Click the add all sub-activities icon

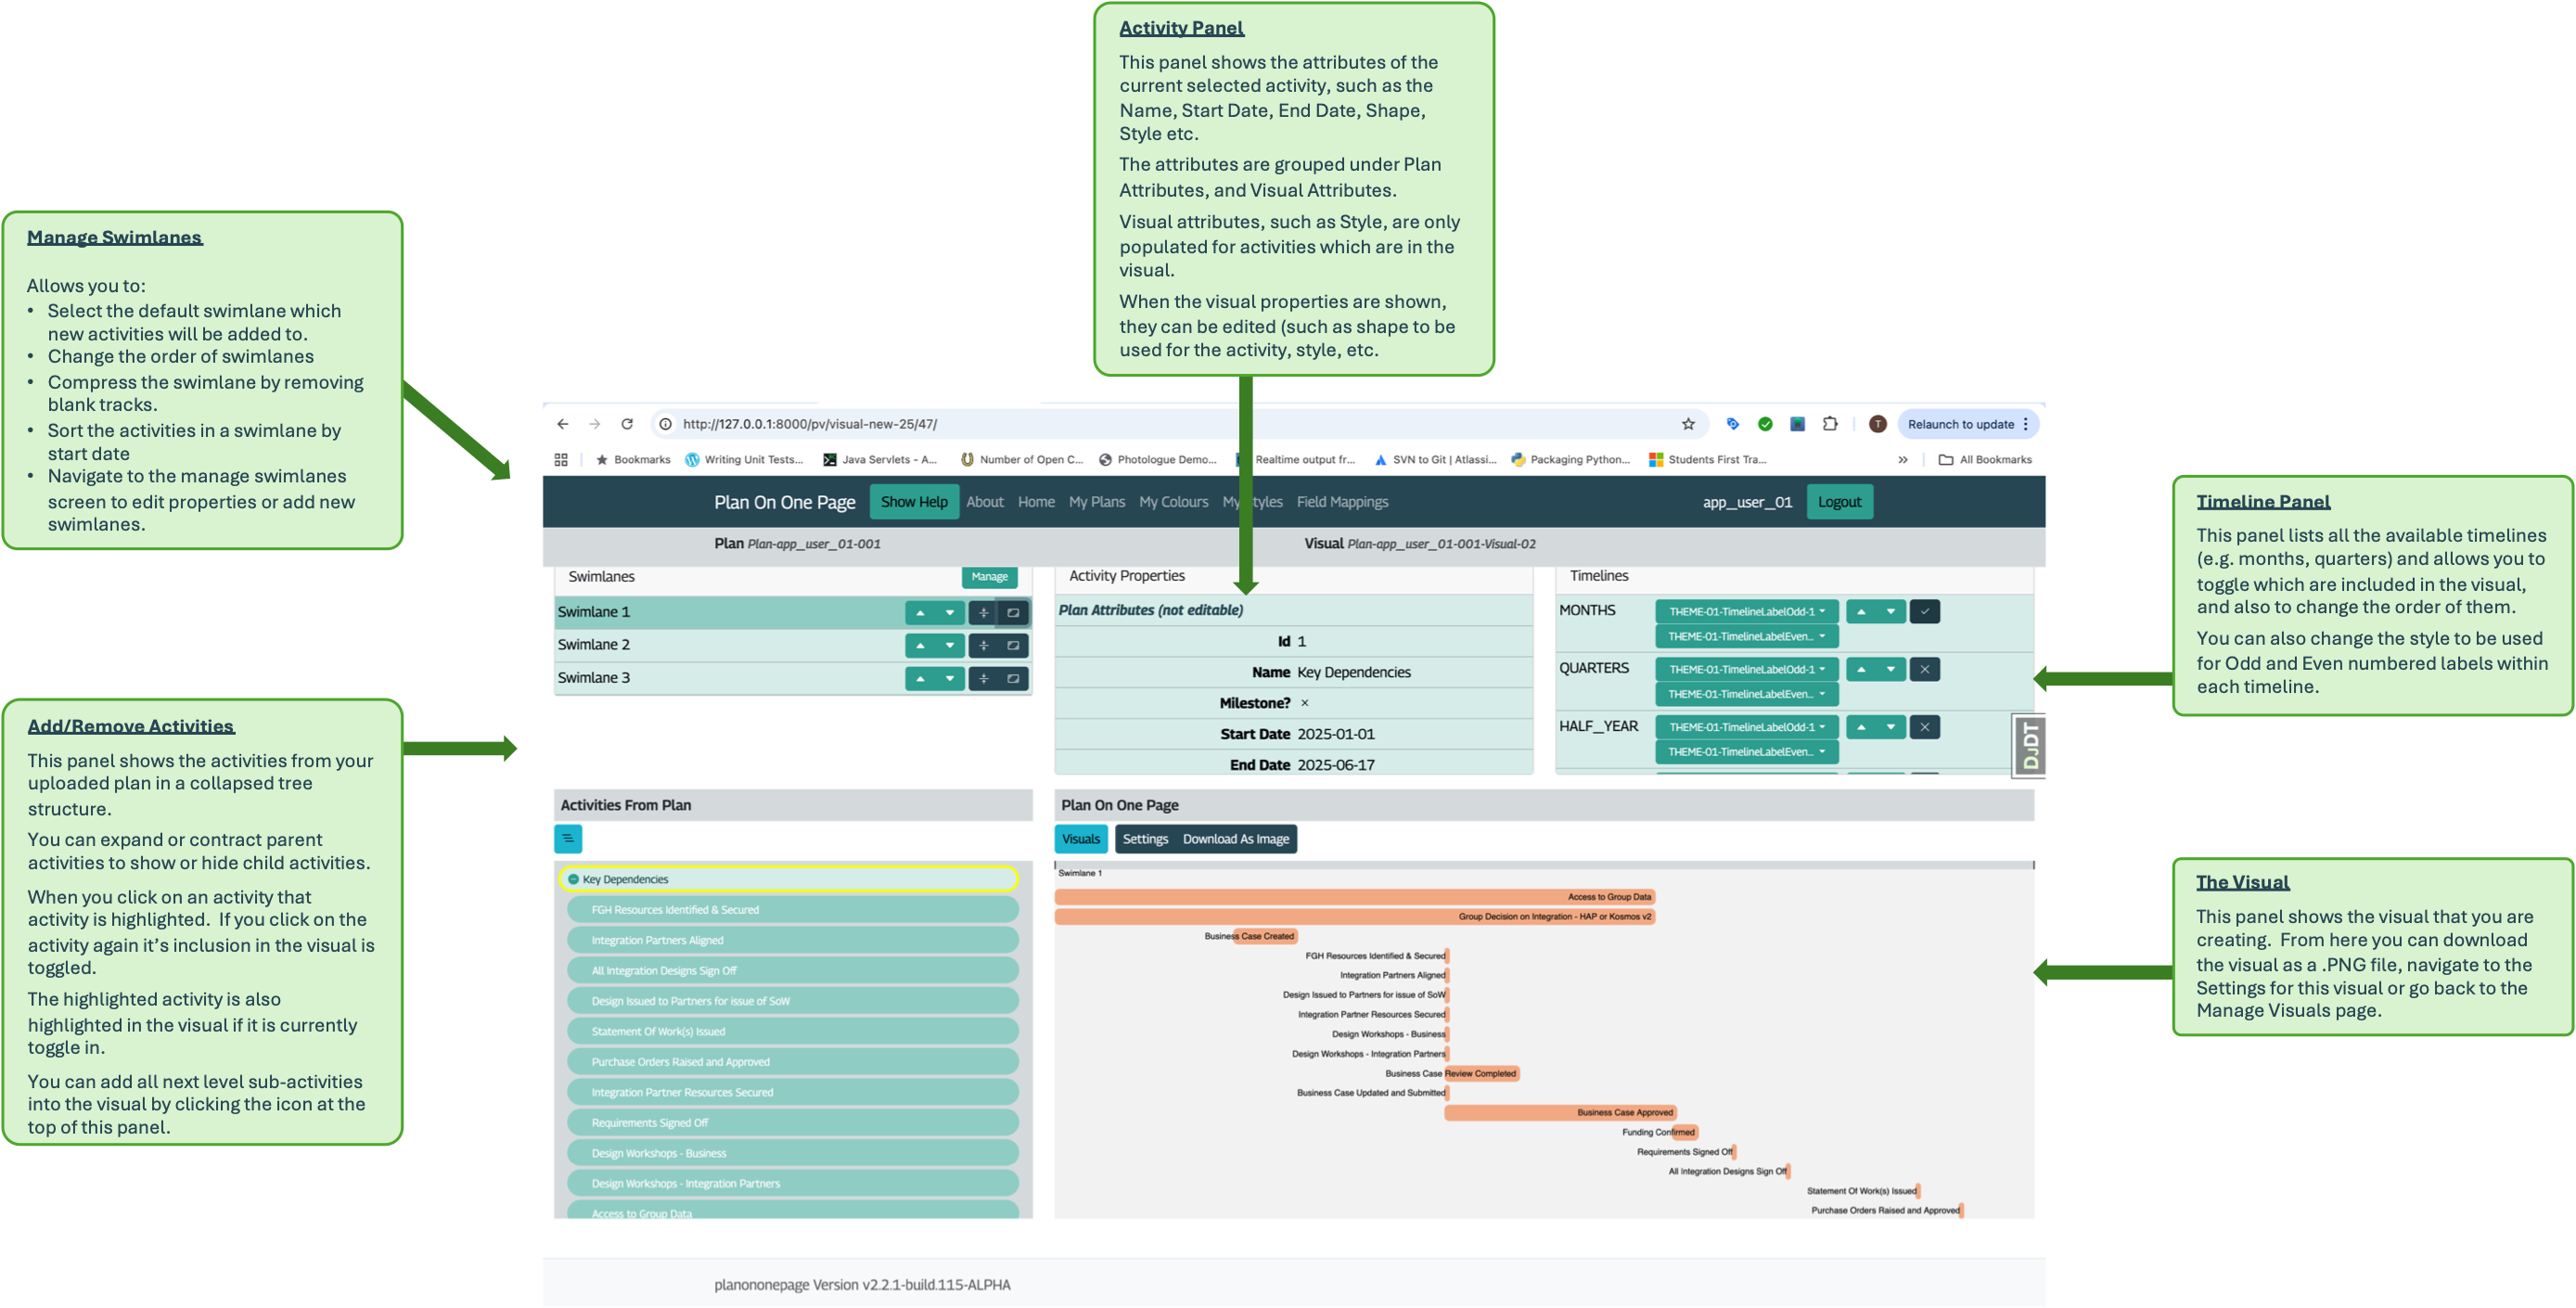point(568,838)
